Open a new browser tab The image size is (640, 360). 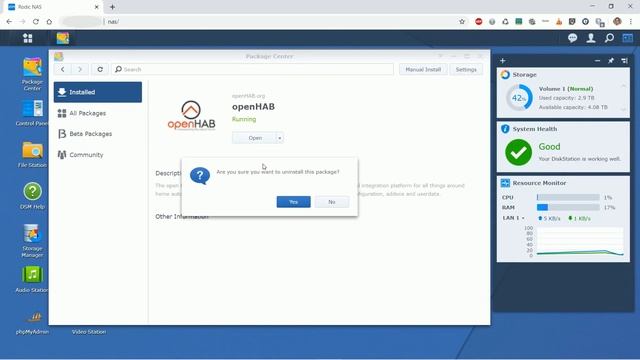pos(112,7)
